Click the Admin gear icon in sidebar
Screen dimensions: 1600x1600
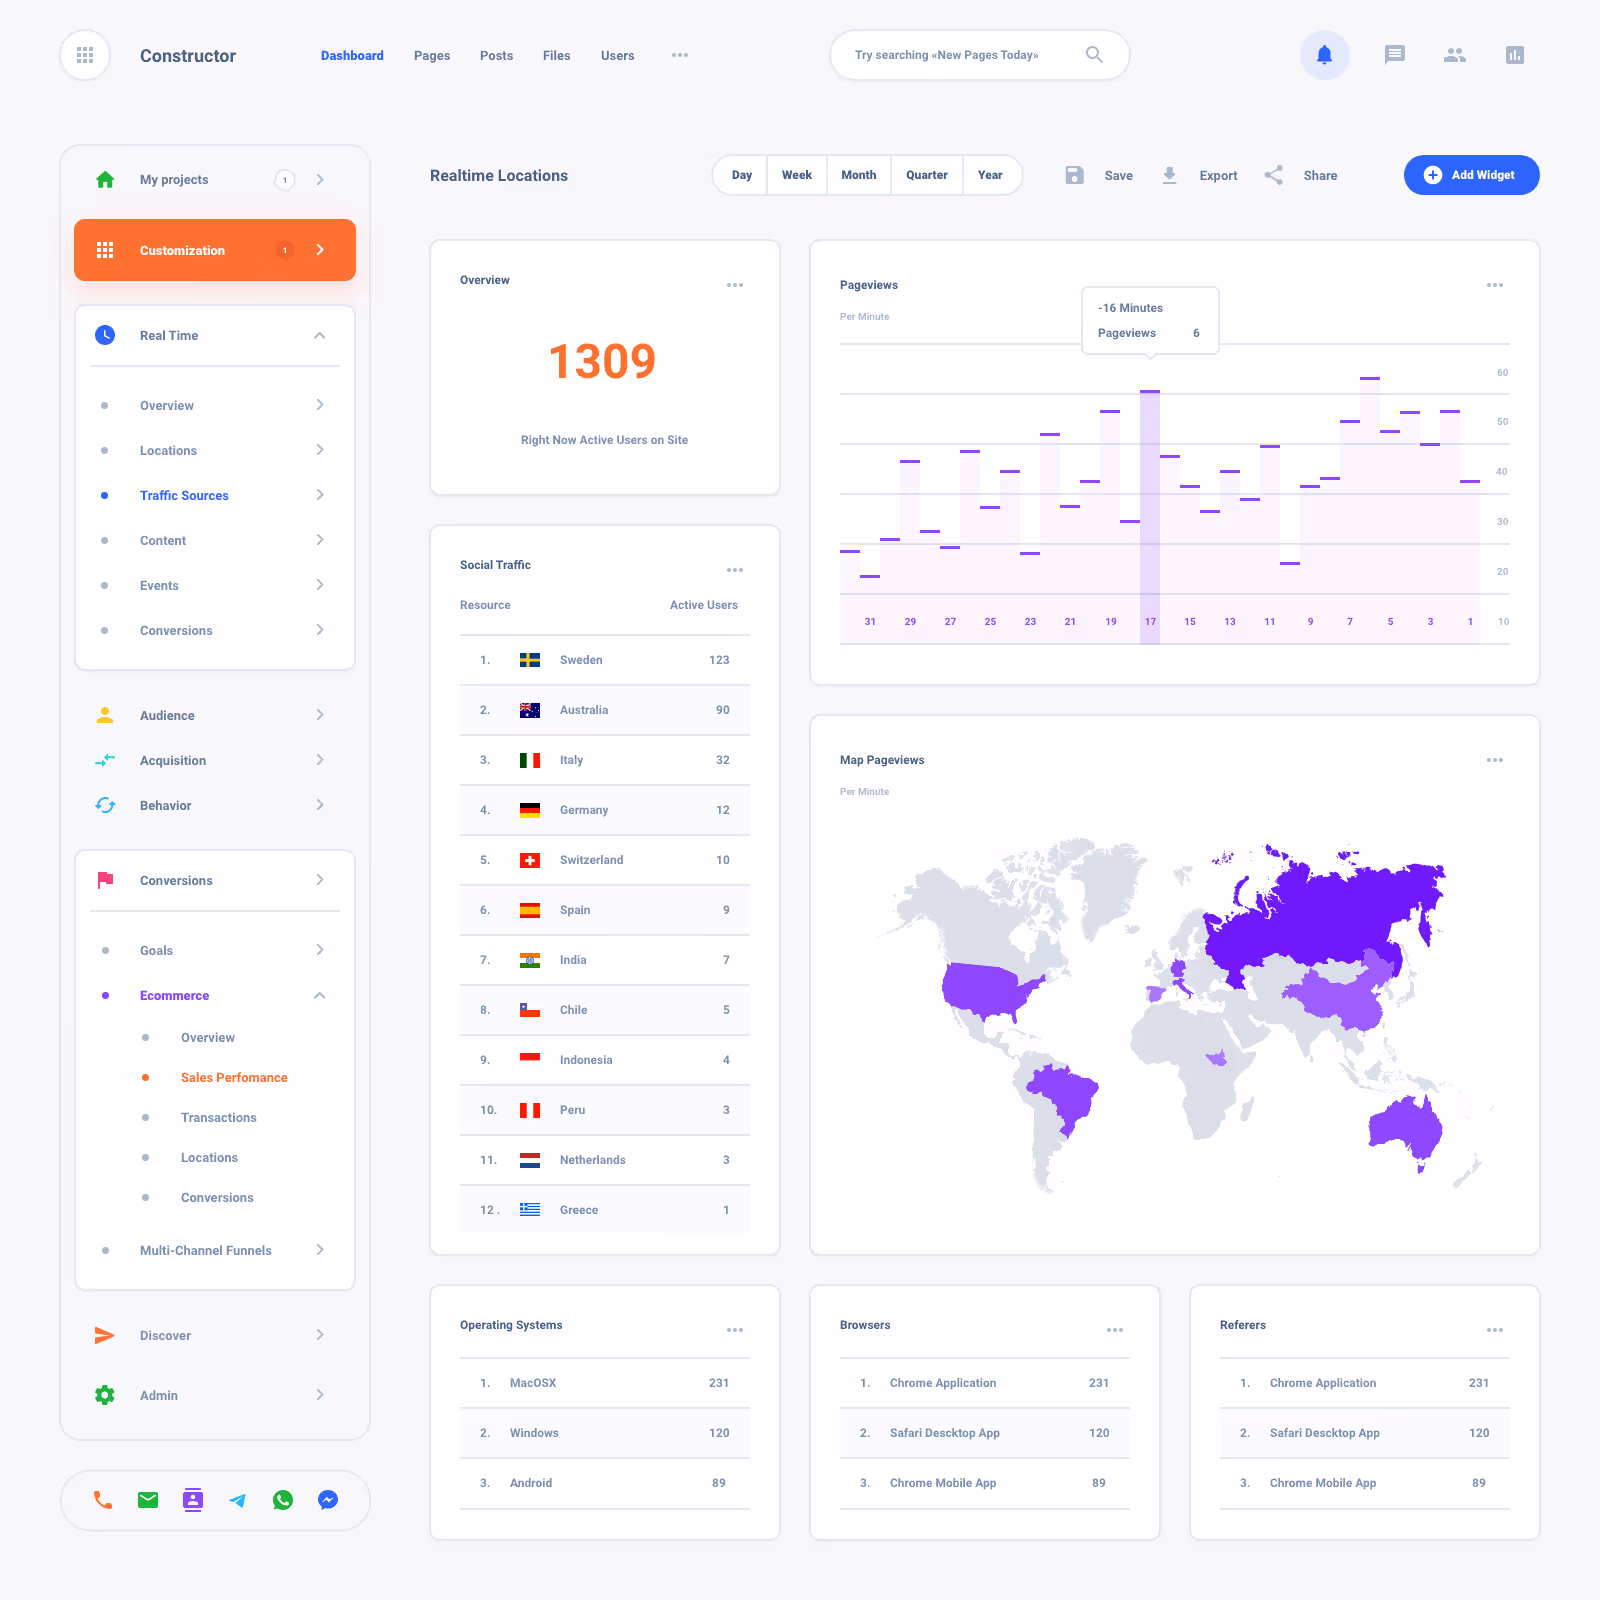(104, 1395)
